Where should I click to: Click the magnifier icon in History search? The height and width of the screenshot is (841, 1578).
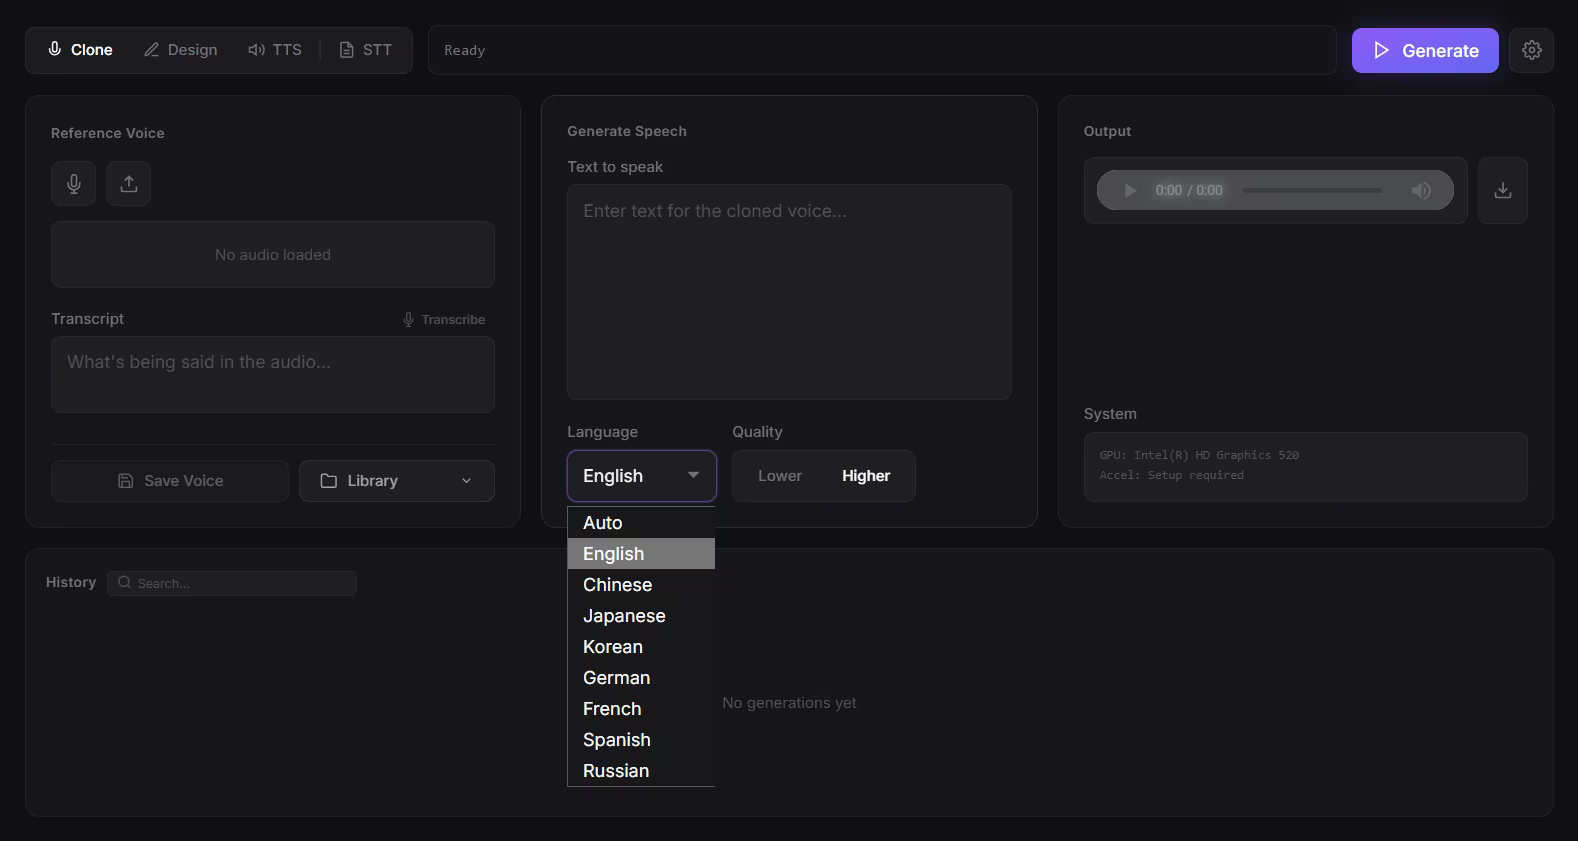(125, 583)
